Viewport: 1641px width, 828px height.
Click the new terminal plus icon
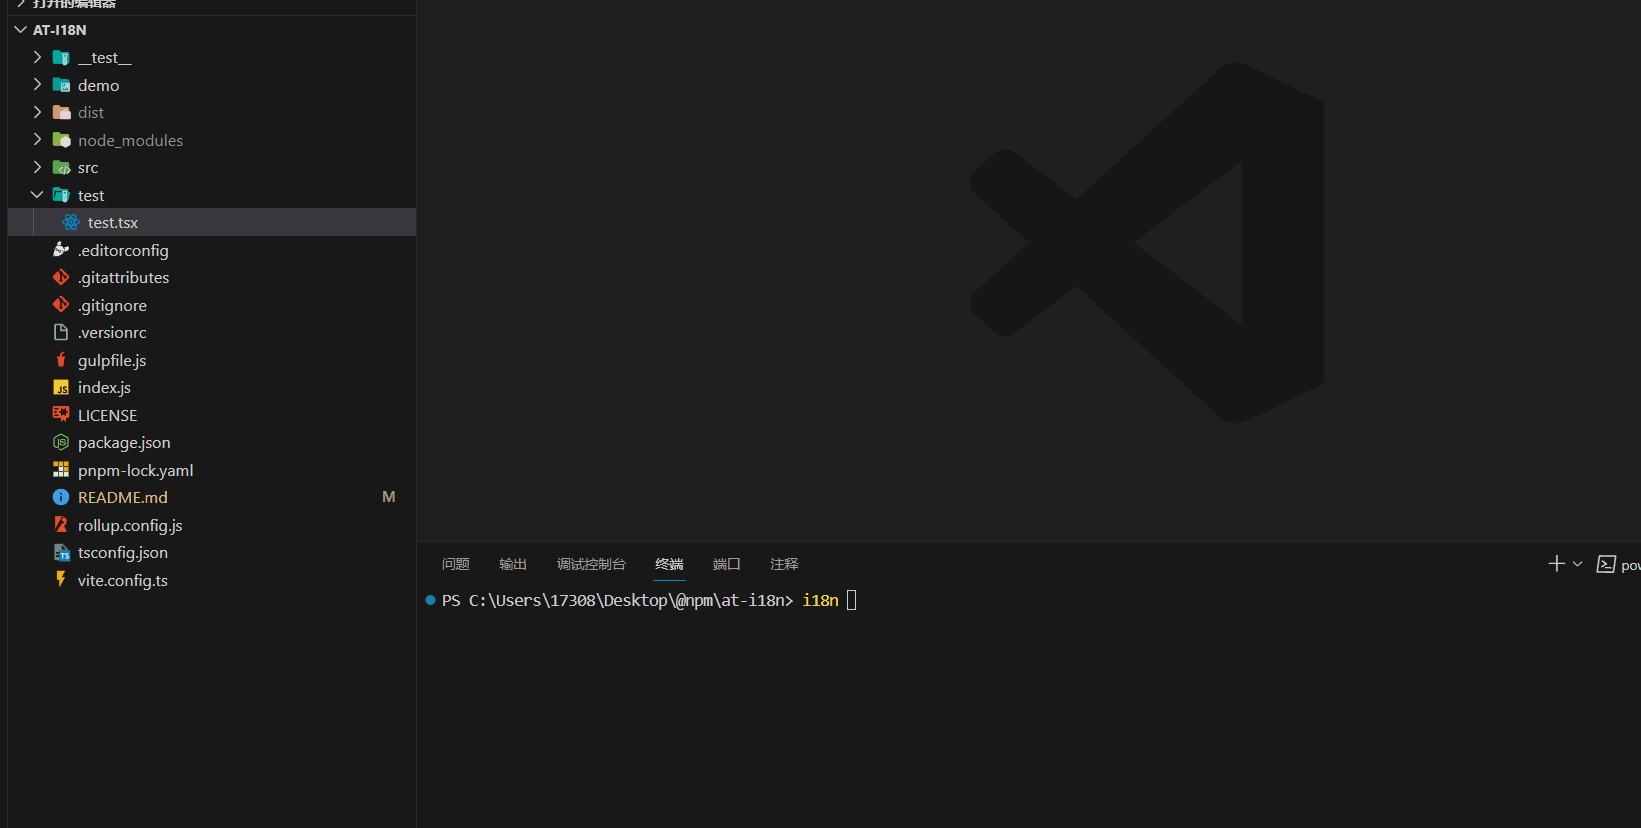[1556, 564]
